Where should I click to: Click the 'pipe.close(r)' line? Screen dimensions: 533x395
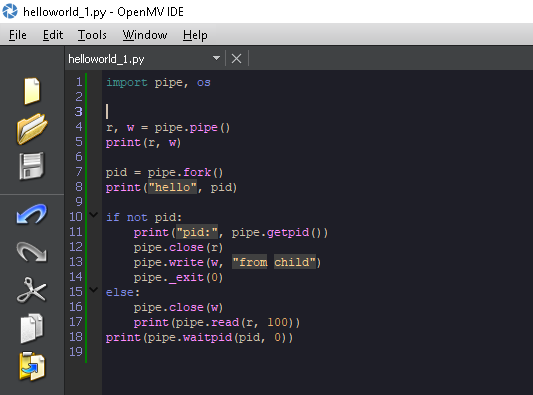point(178,248)
